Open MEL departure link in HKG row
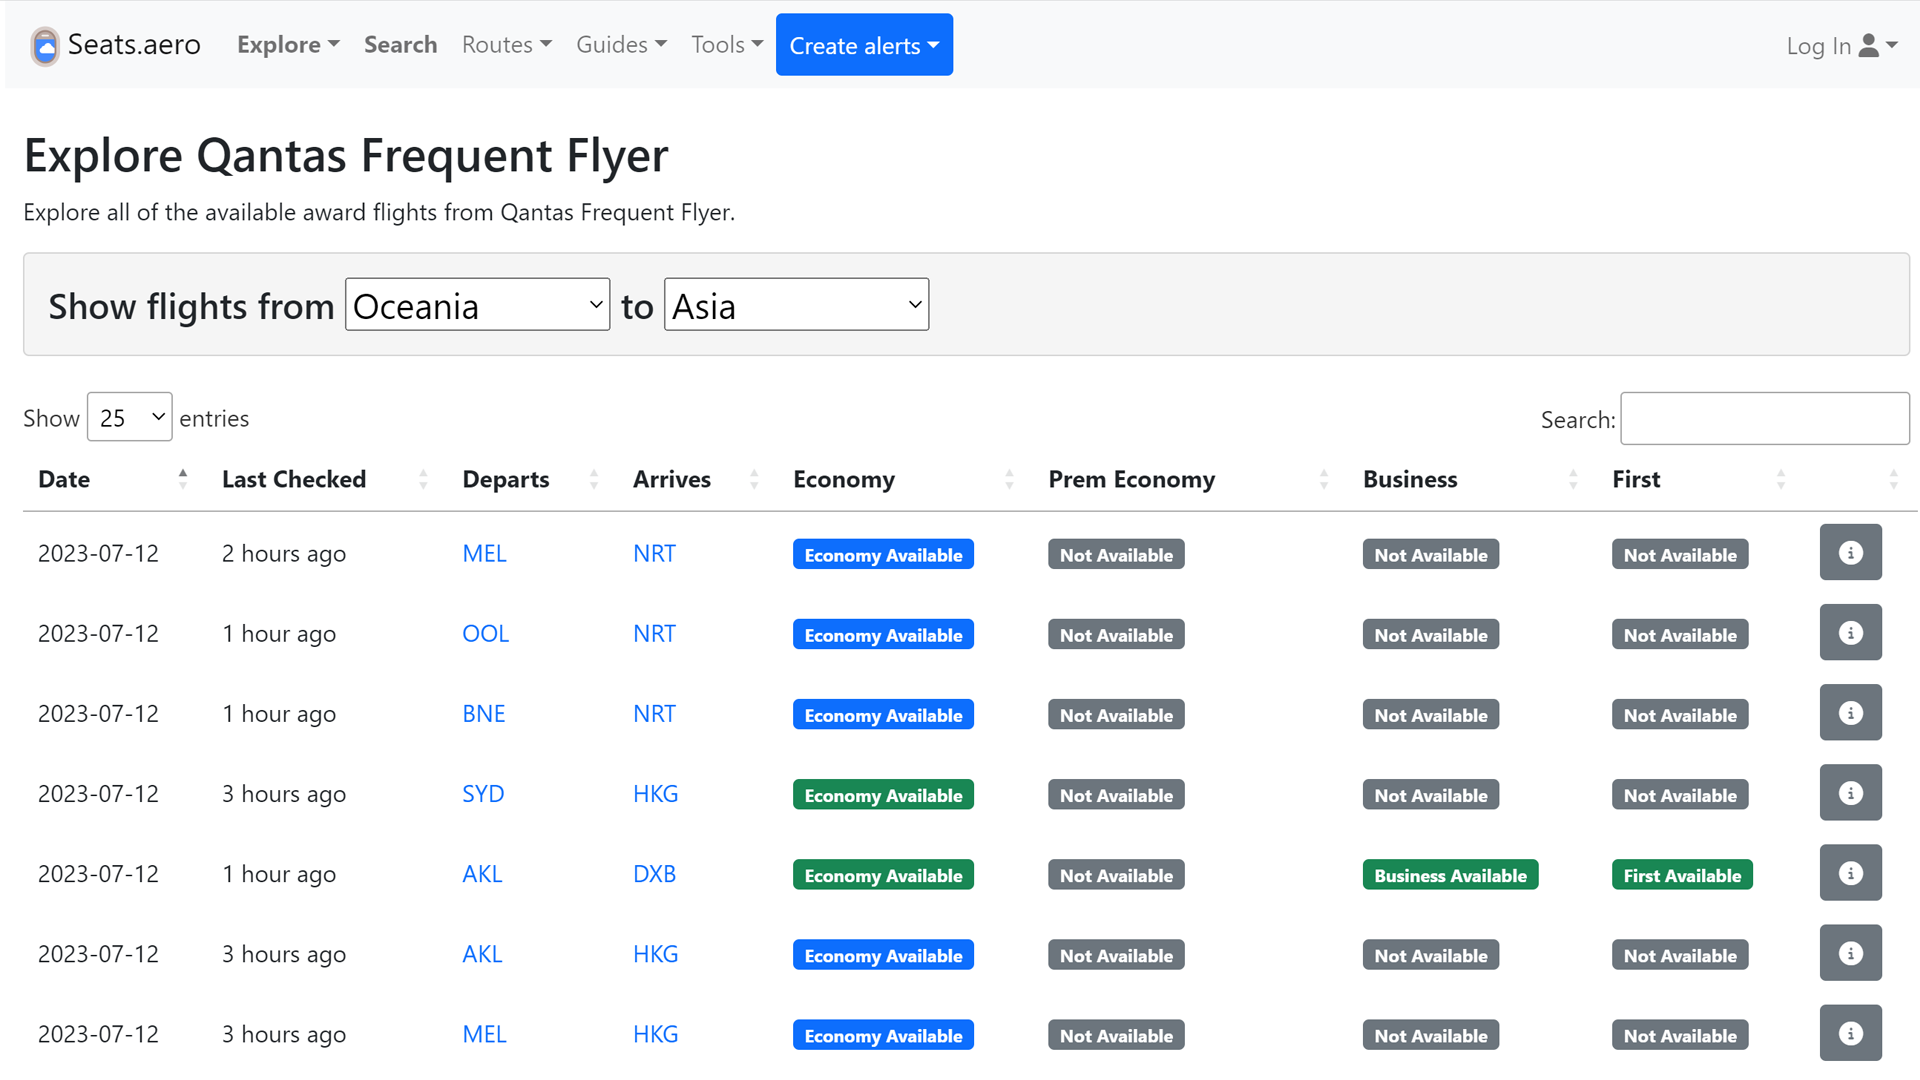 point(484,1033)
